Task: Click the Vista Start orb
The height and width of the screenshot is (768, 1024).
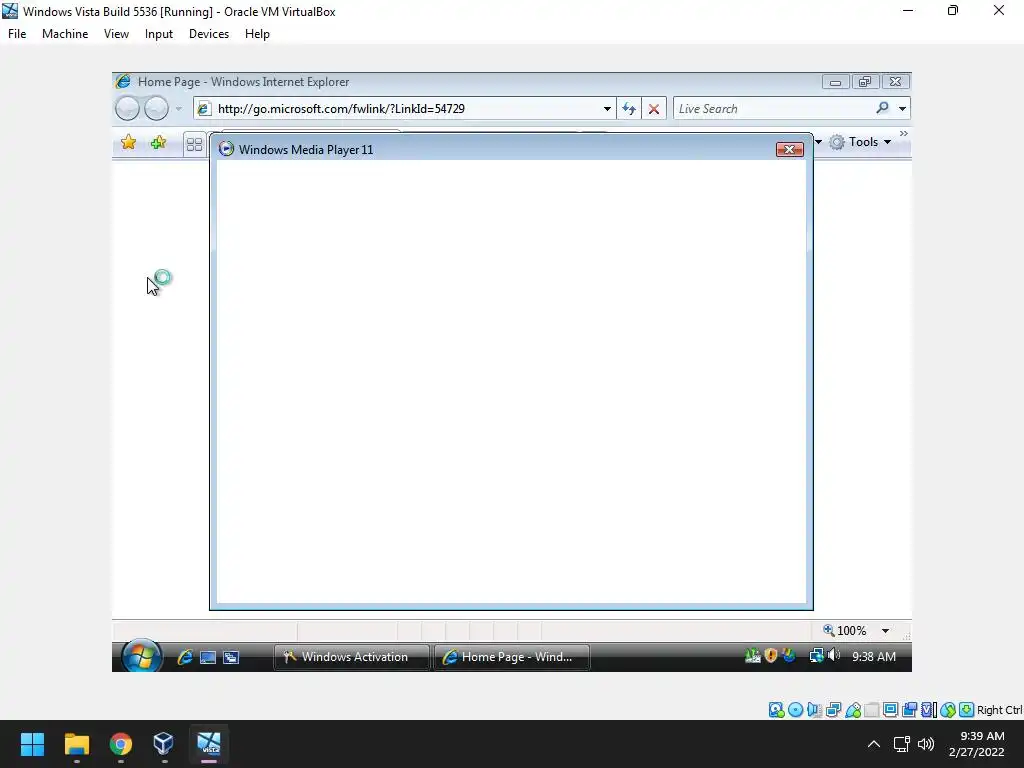Action: 140,656
